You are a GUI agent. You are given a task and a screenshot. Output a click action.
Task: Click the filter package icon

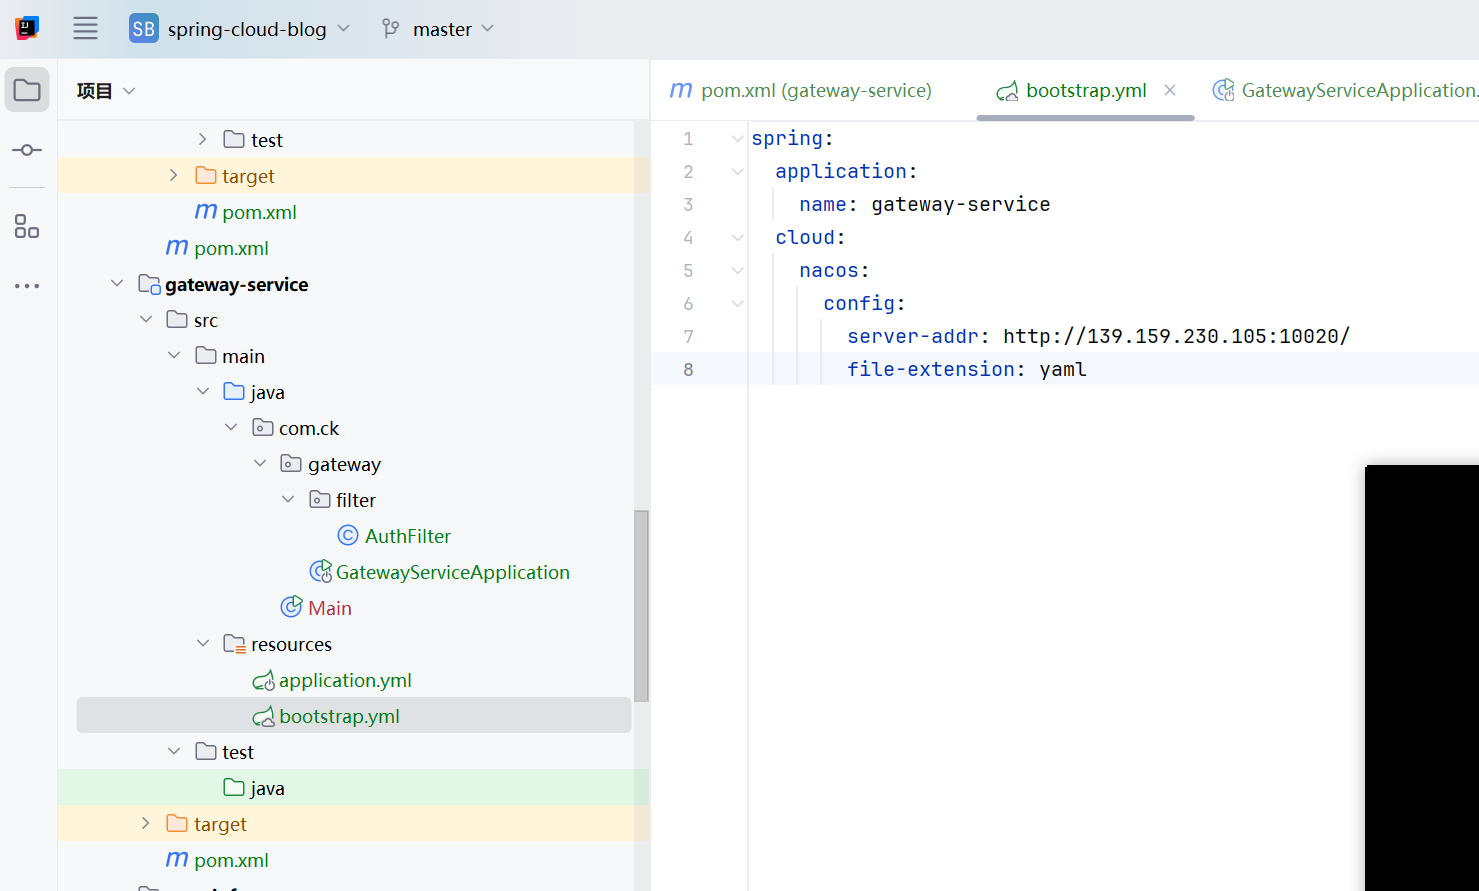(x=320, y=499)
